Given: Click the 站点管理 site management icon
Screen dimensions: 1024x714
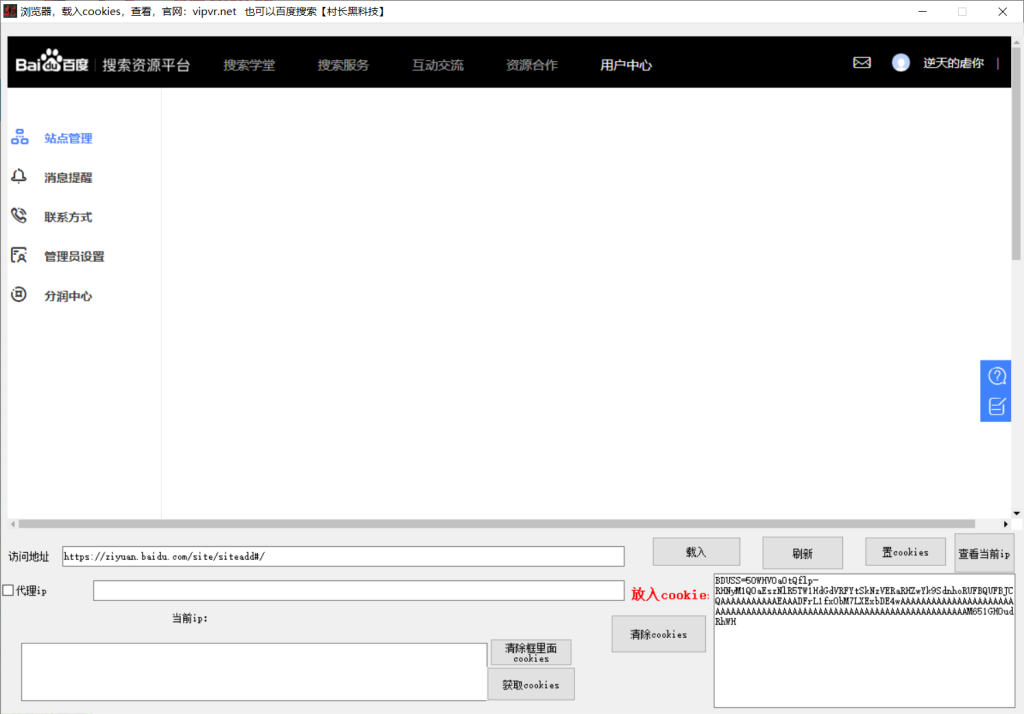Looking at the screenshot, I should point(20,138).
